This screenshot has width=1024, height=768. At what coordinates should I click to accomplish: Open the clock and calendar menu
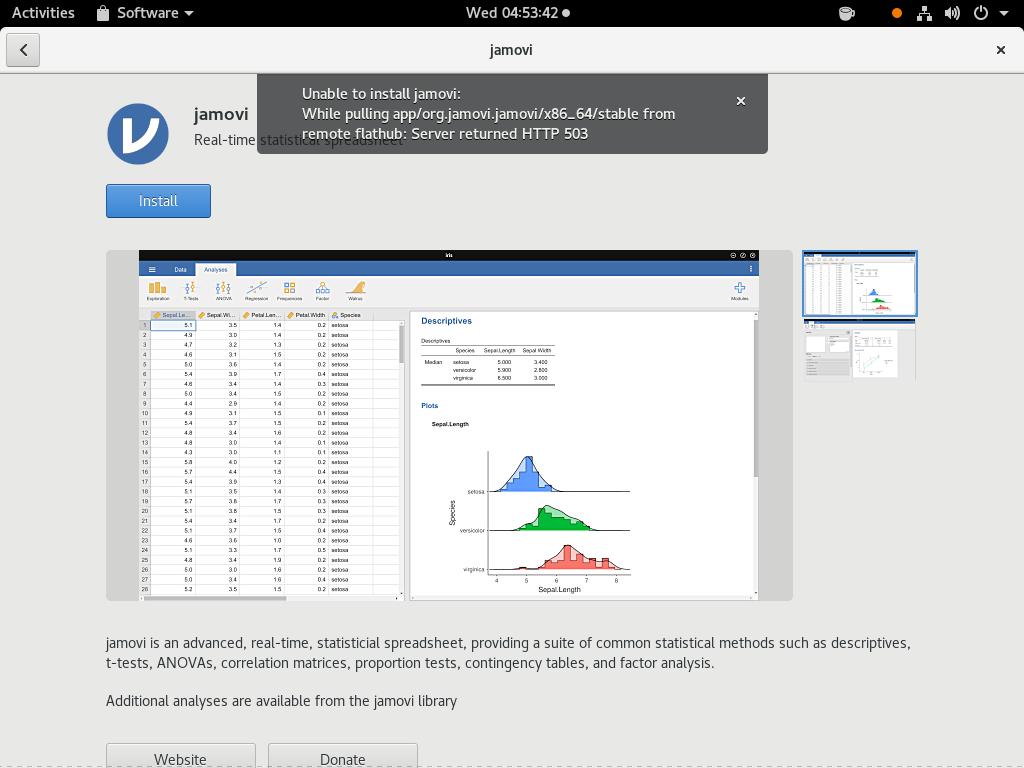(x=517, y=13)
